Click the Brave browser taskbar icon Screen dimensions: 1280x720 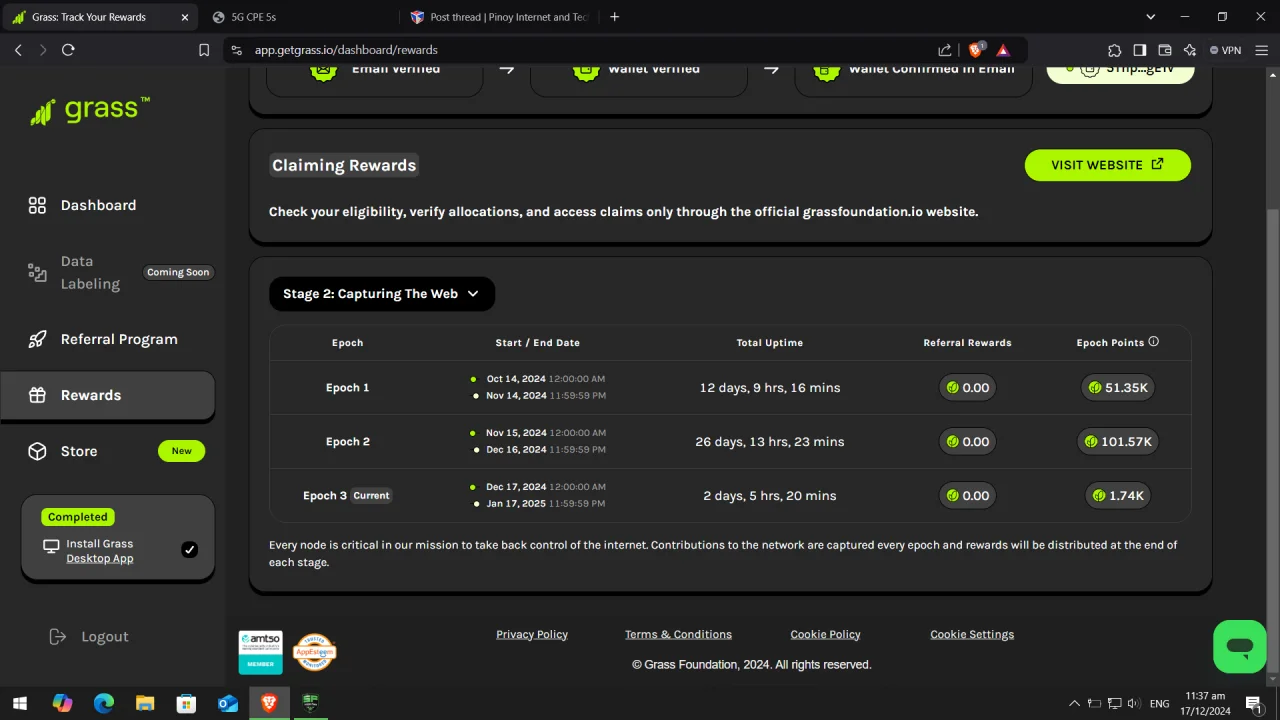click(269, 703)
